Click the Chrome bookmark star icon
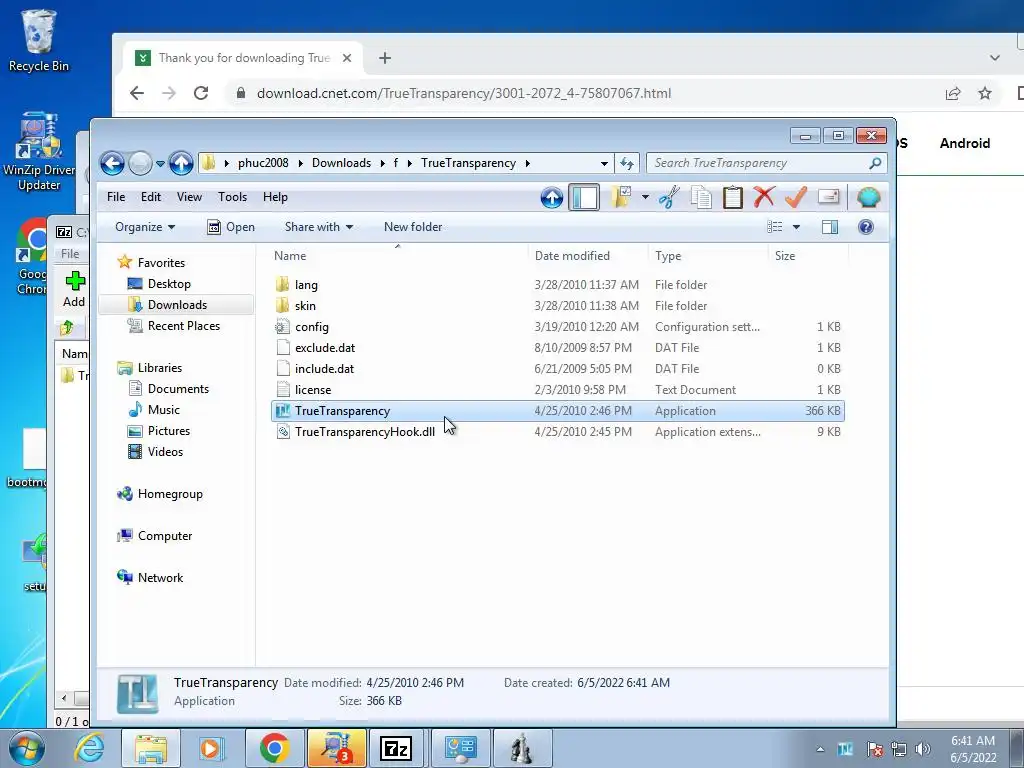 985,93
